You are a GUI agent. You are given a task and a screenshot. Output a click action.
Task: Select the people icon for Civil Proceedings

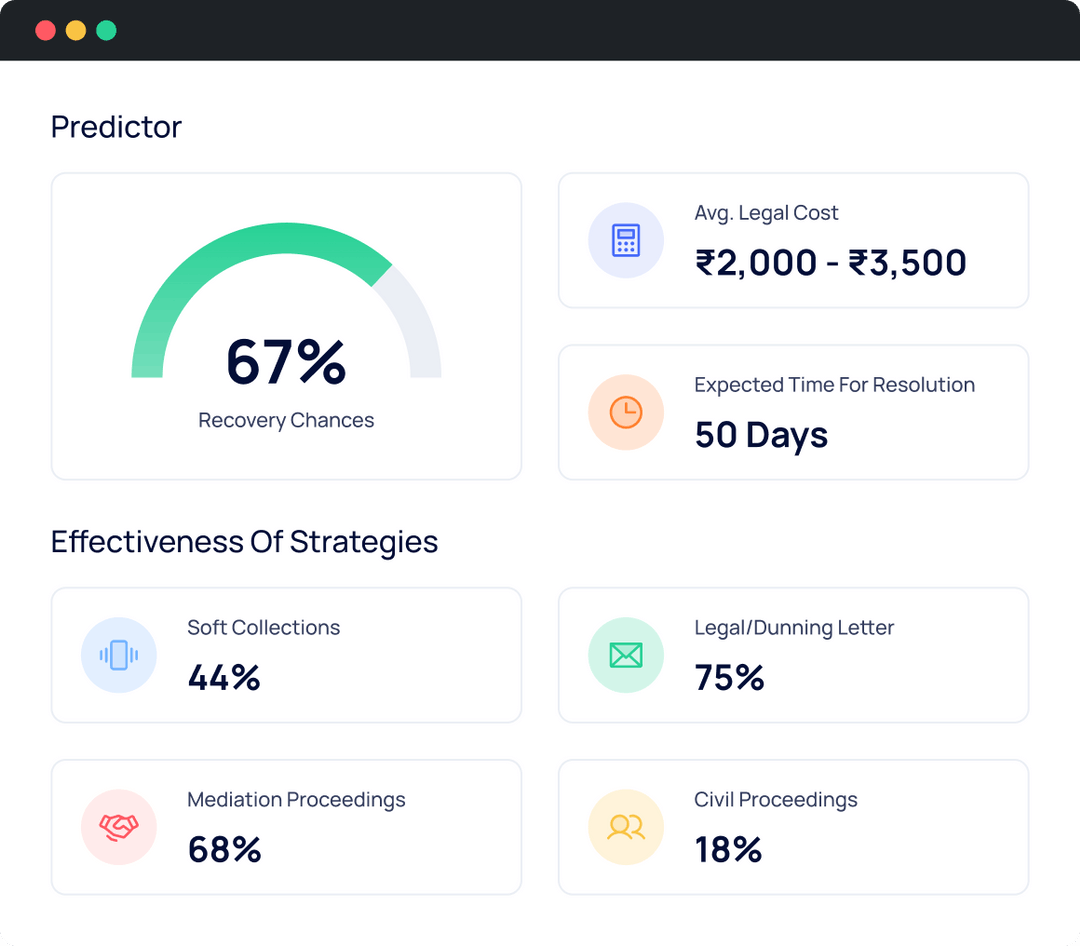click(x=625, y=827)
